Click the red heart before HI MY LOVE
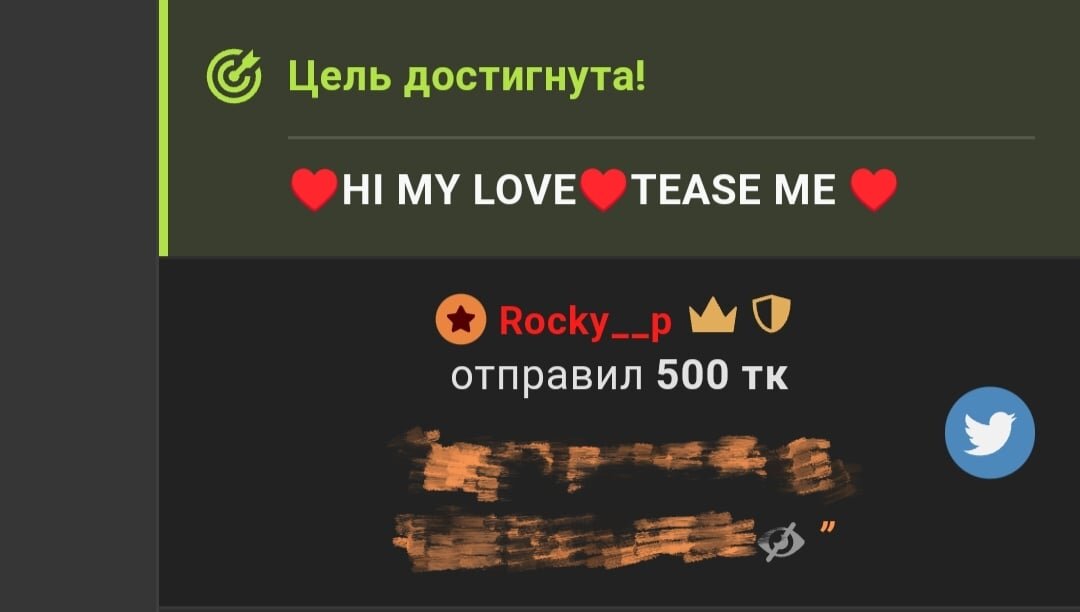1080x612 pixels. [314, 189]
